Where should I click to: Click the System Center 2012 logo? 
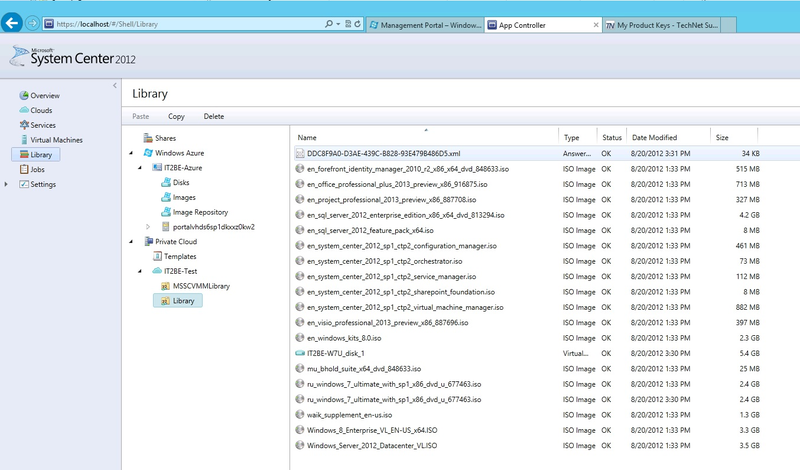tap(72, 57)
